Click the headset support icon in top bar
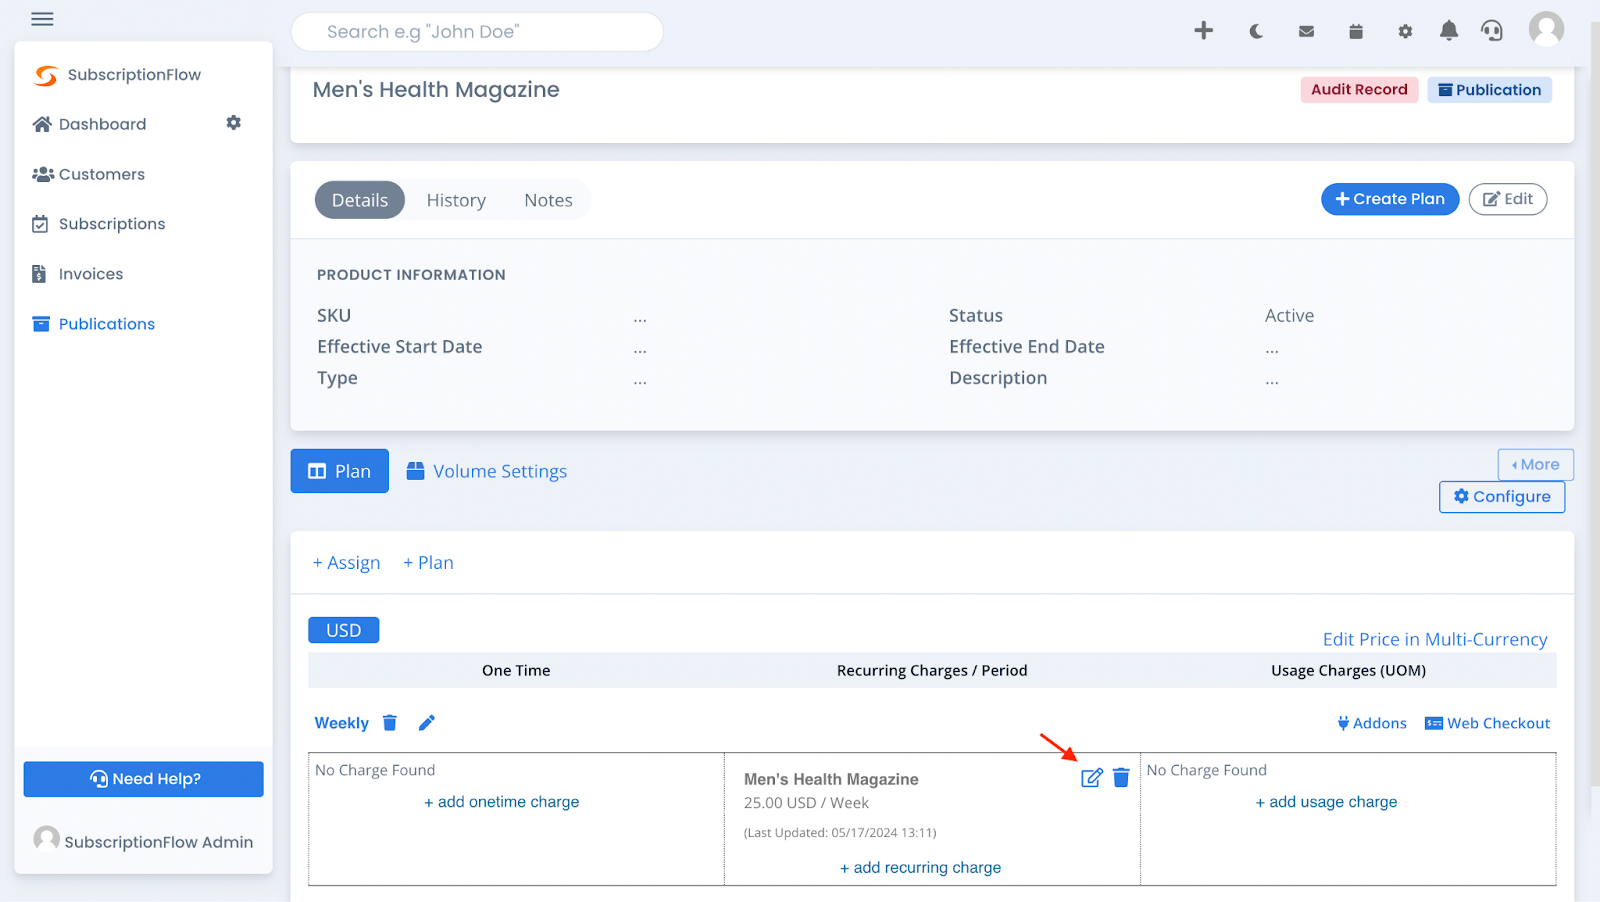Image resolution: width=1600 pixels, height=902 pixels. [x=1492, y=31]
